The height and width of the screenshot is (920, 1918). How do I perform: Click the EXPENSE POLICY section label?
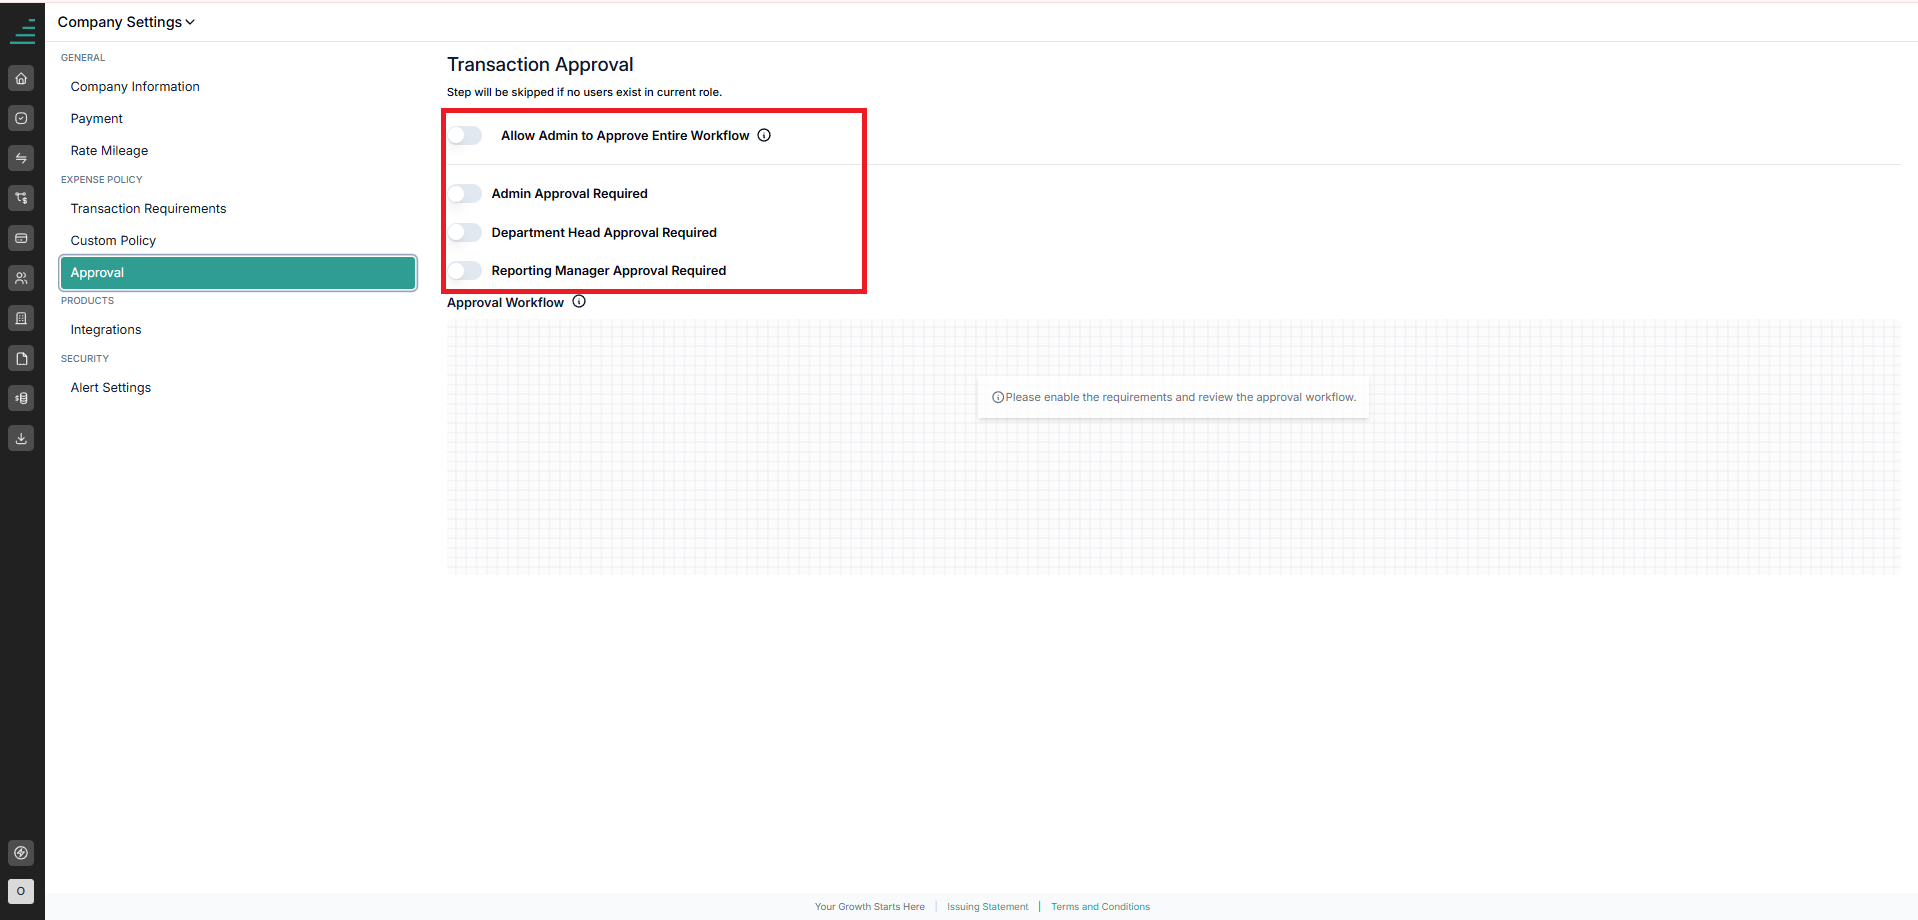click(x=101, y=180)
